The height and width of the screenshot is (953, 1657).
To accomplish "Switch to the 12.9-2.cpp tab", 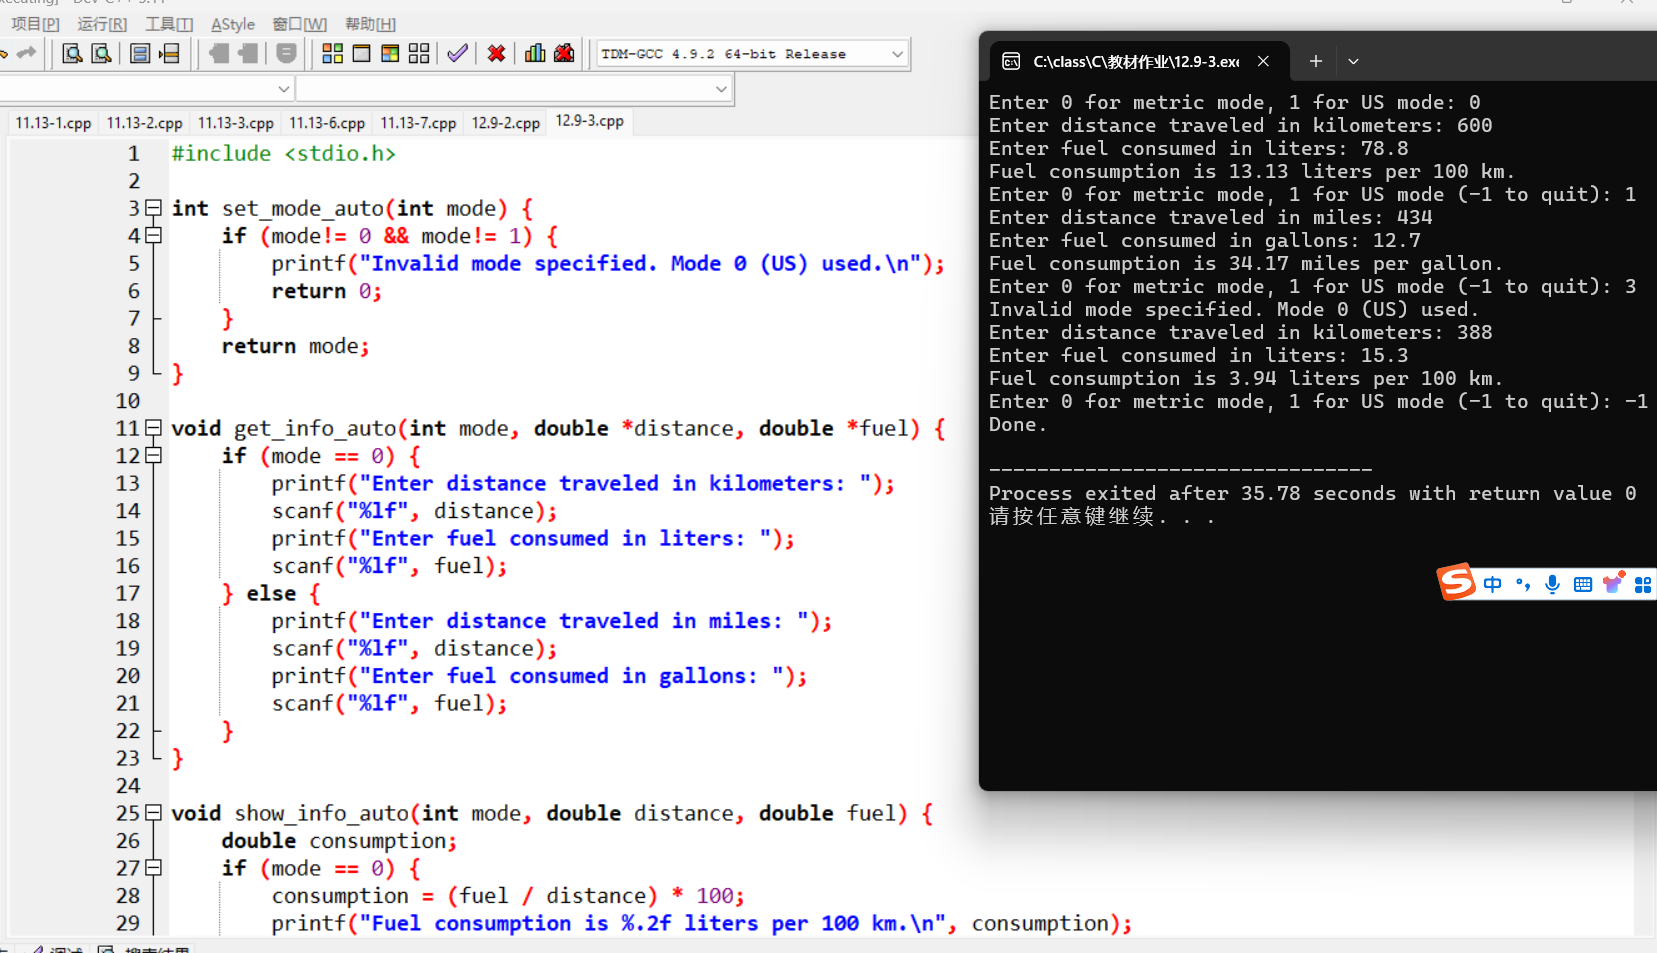I will [x=506, y=123].
